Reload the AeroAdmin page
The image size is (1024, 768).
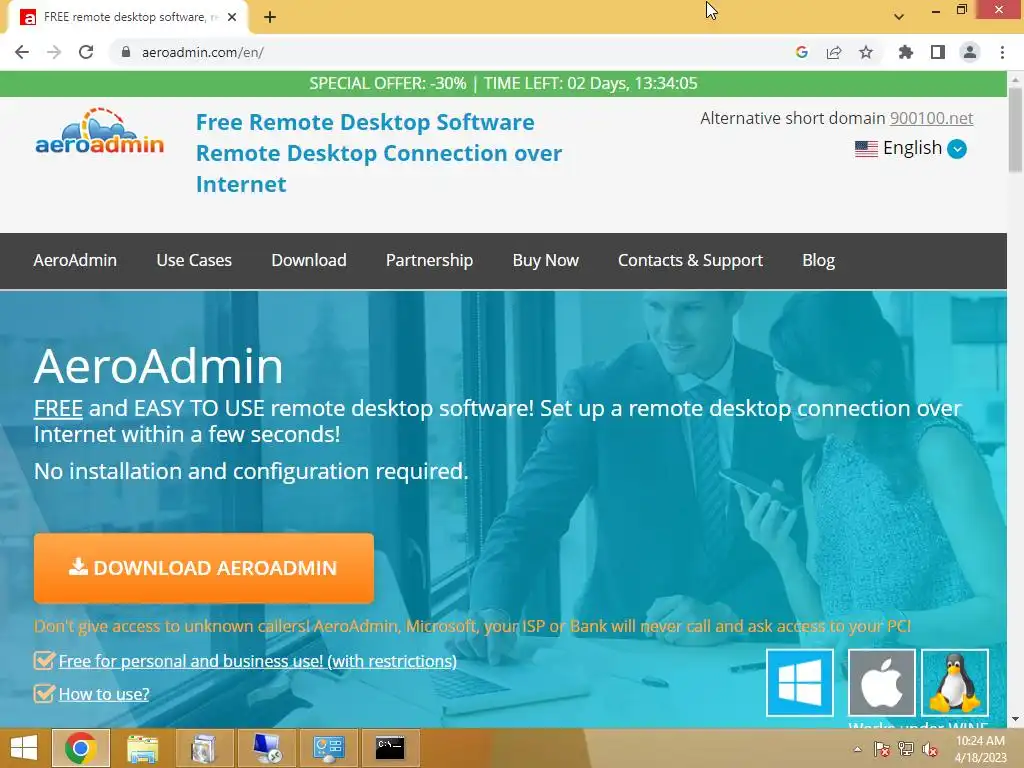tap(86, 52)
